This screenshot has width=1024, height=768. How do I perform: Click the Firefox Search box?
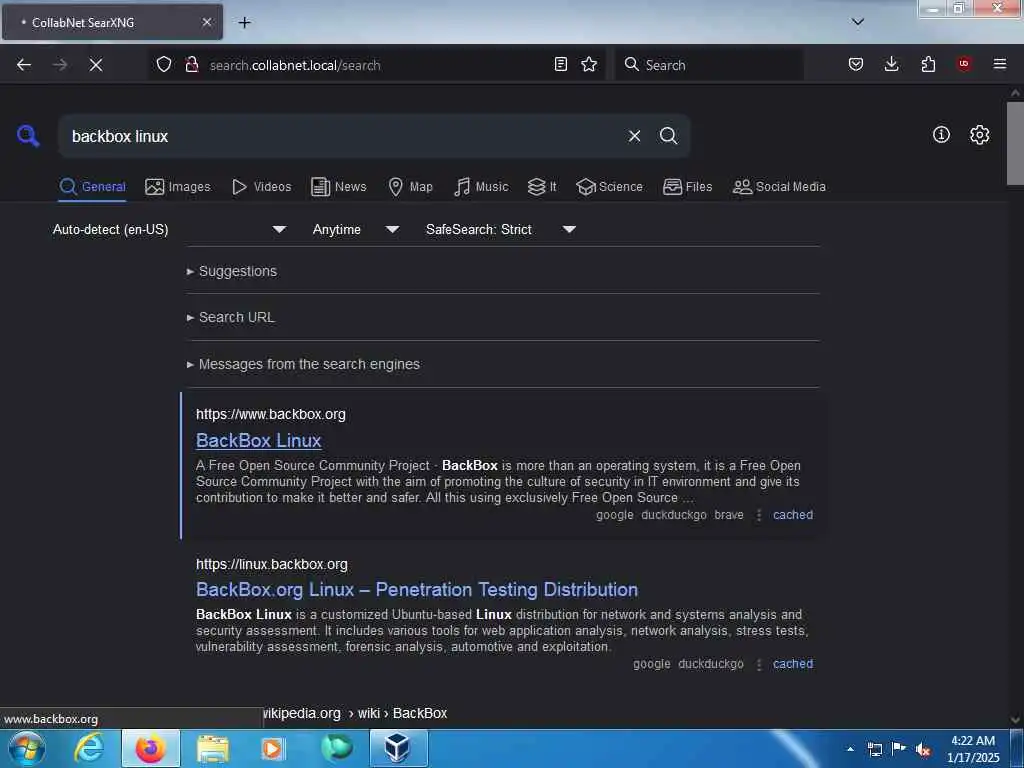coord(709,65)
